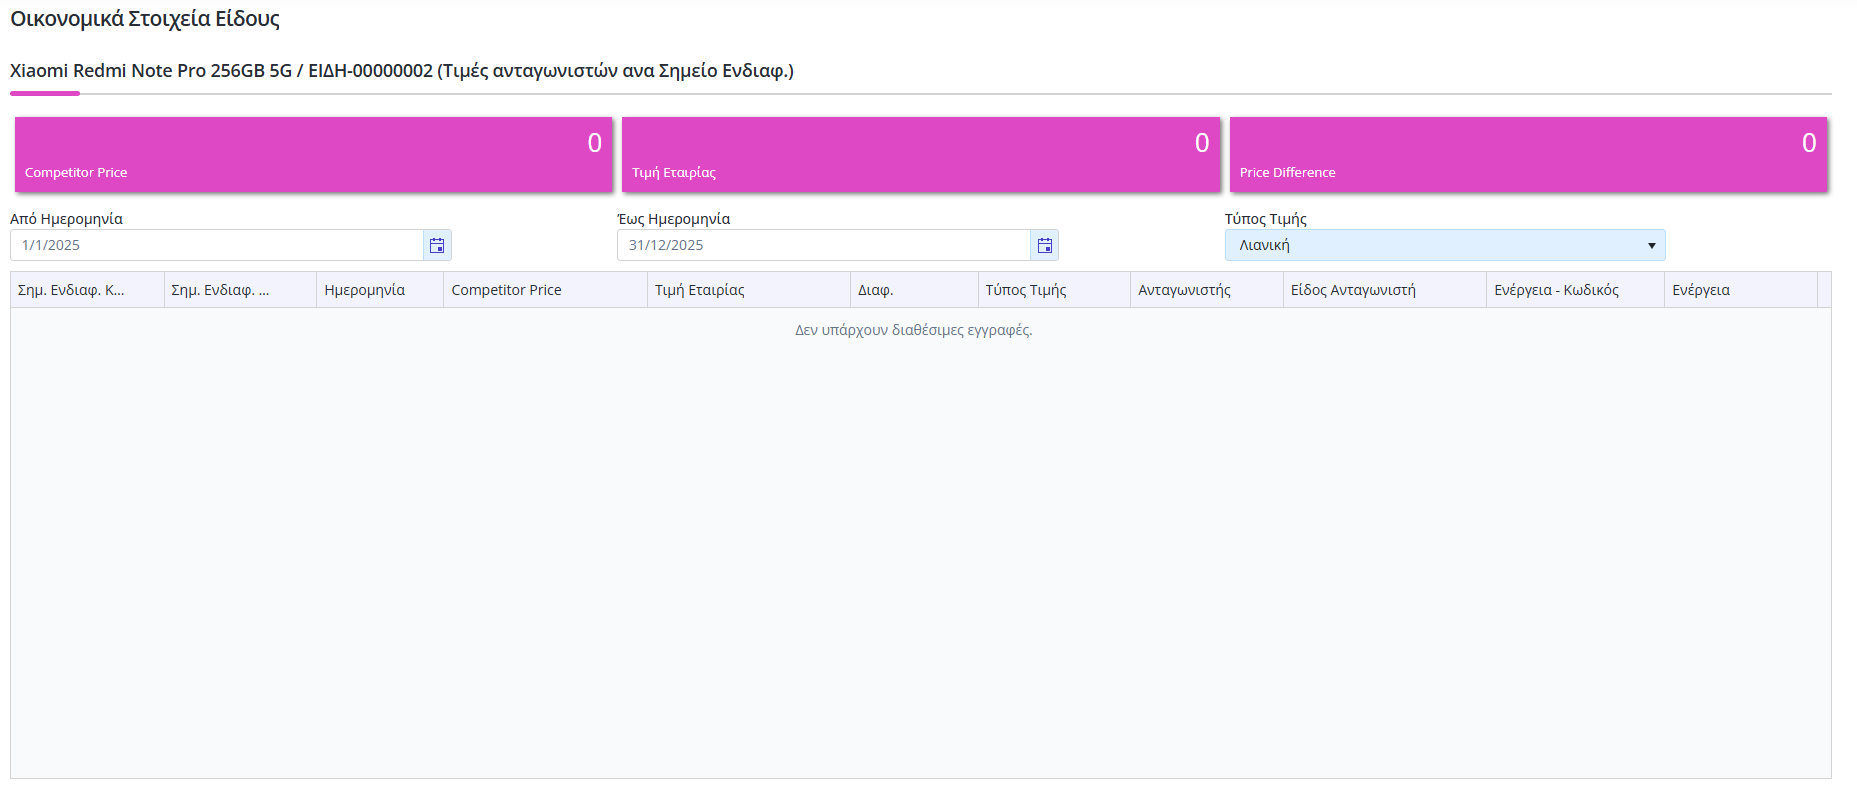Screen dimensions: 1857x790
Task: Click the Από Ημερομηνία date field 1/1/2025
Action: point(217,245)
